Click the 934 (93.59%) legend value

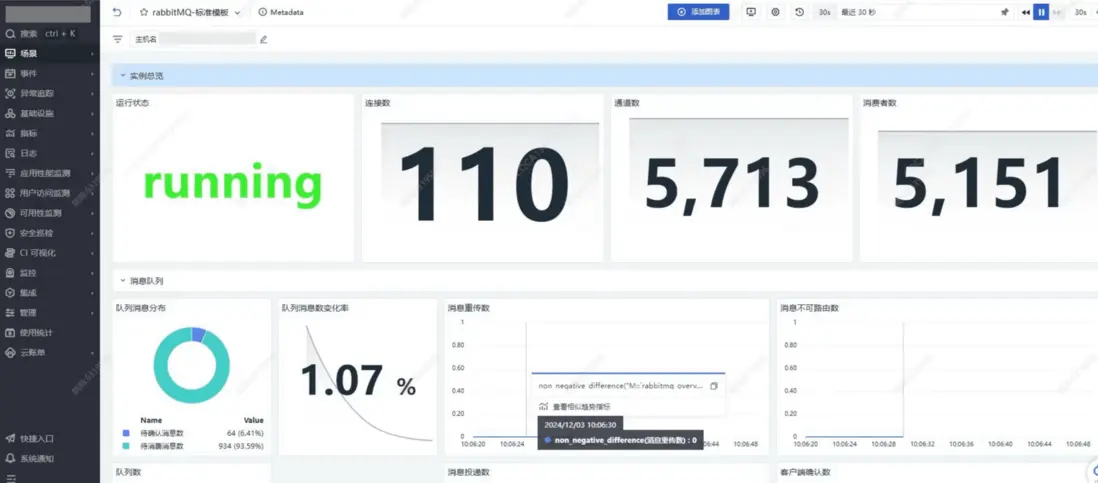pyautogui.click(x=242, y=445)
